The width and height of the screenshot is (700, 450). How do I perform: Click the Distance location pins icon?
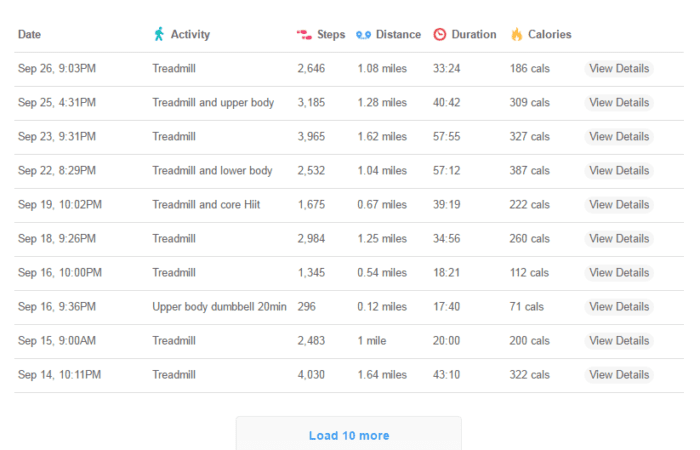363,35
